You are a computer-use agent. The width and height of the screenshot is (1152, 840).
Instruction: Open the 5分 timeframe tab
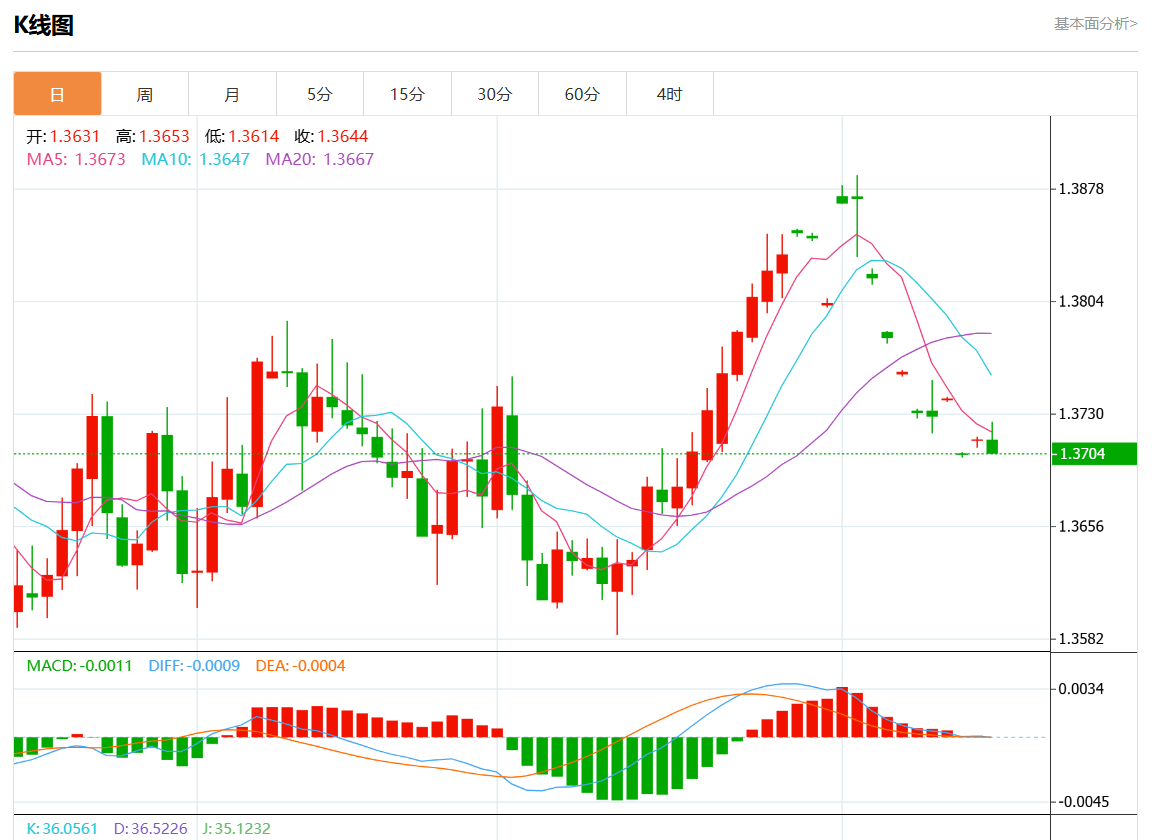[320, 94]
